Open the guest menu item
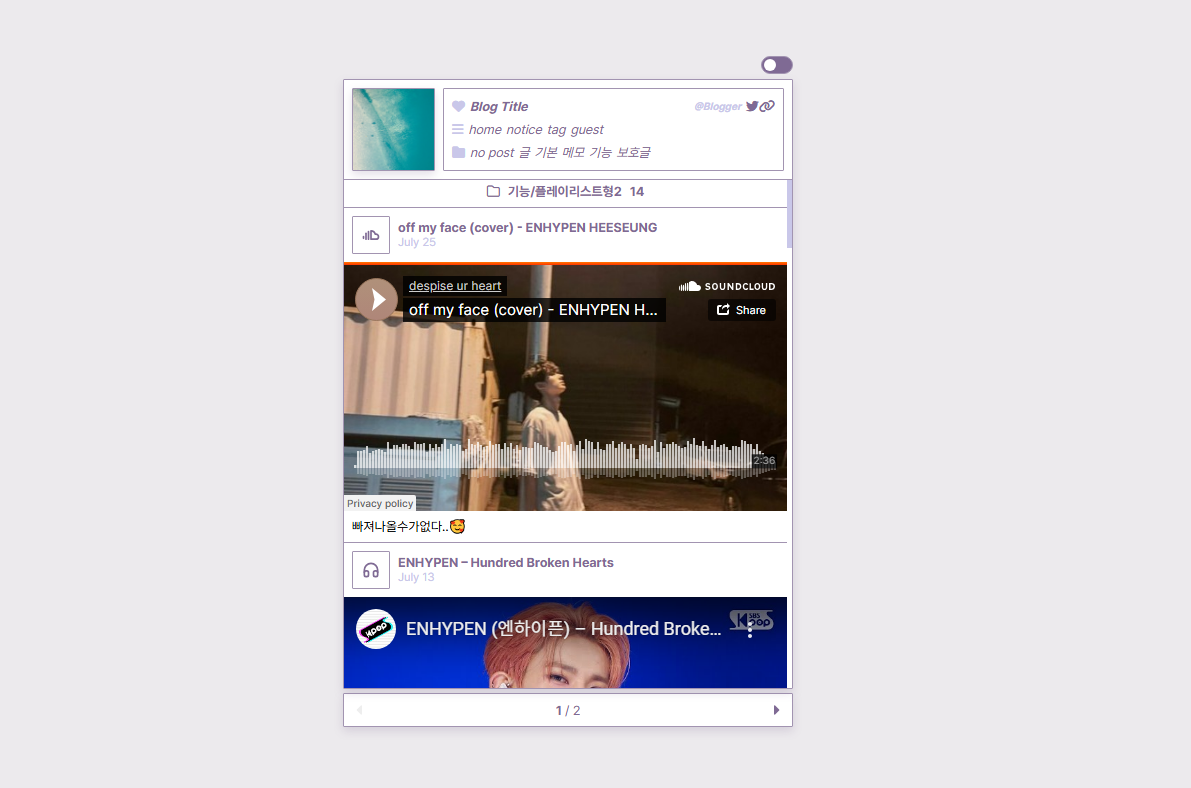Image resolution: width=1191 pixels, height=788 pixels. point(587,130)
